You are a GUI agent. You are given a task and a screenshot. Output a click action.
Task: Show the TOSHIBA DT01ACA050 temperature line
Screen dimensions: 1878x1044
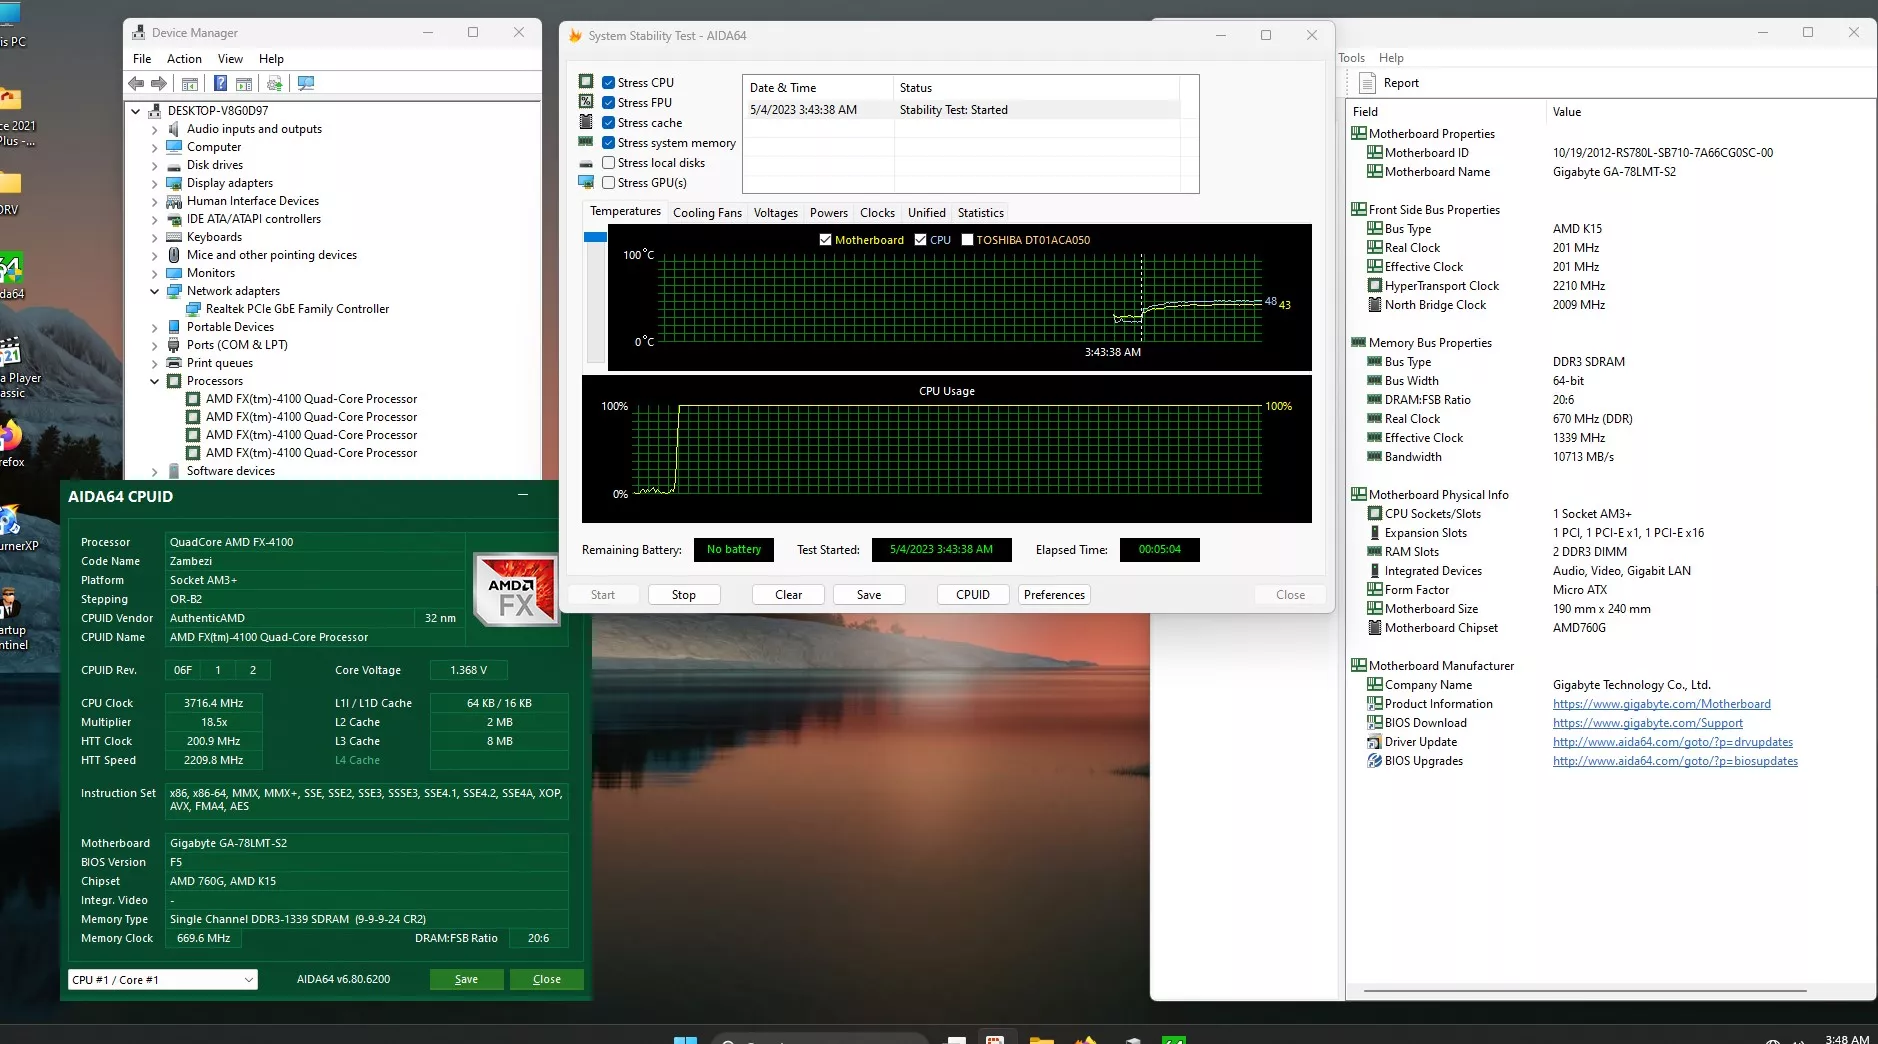coord(967,240)
